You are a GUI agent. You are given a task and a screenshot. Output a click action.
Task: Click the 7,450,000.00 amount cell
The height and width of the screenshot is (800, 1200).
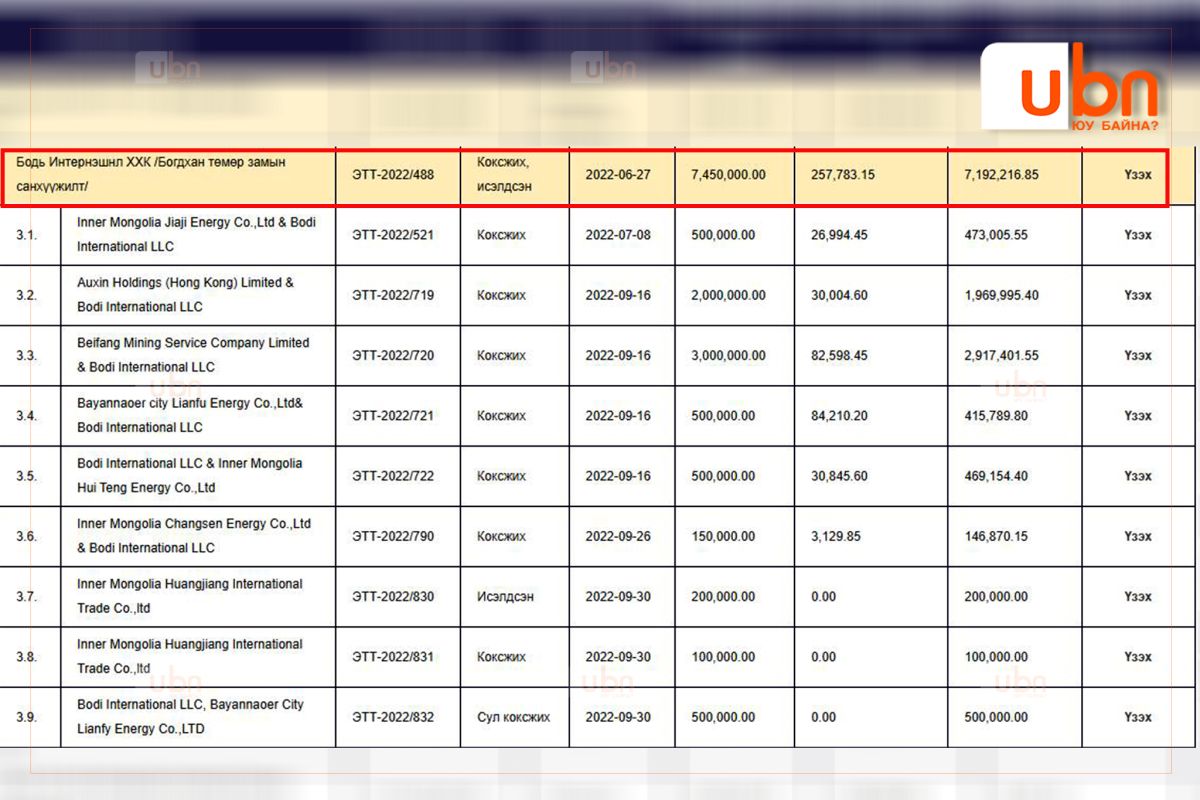point(728,175)
